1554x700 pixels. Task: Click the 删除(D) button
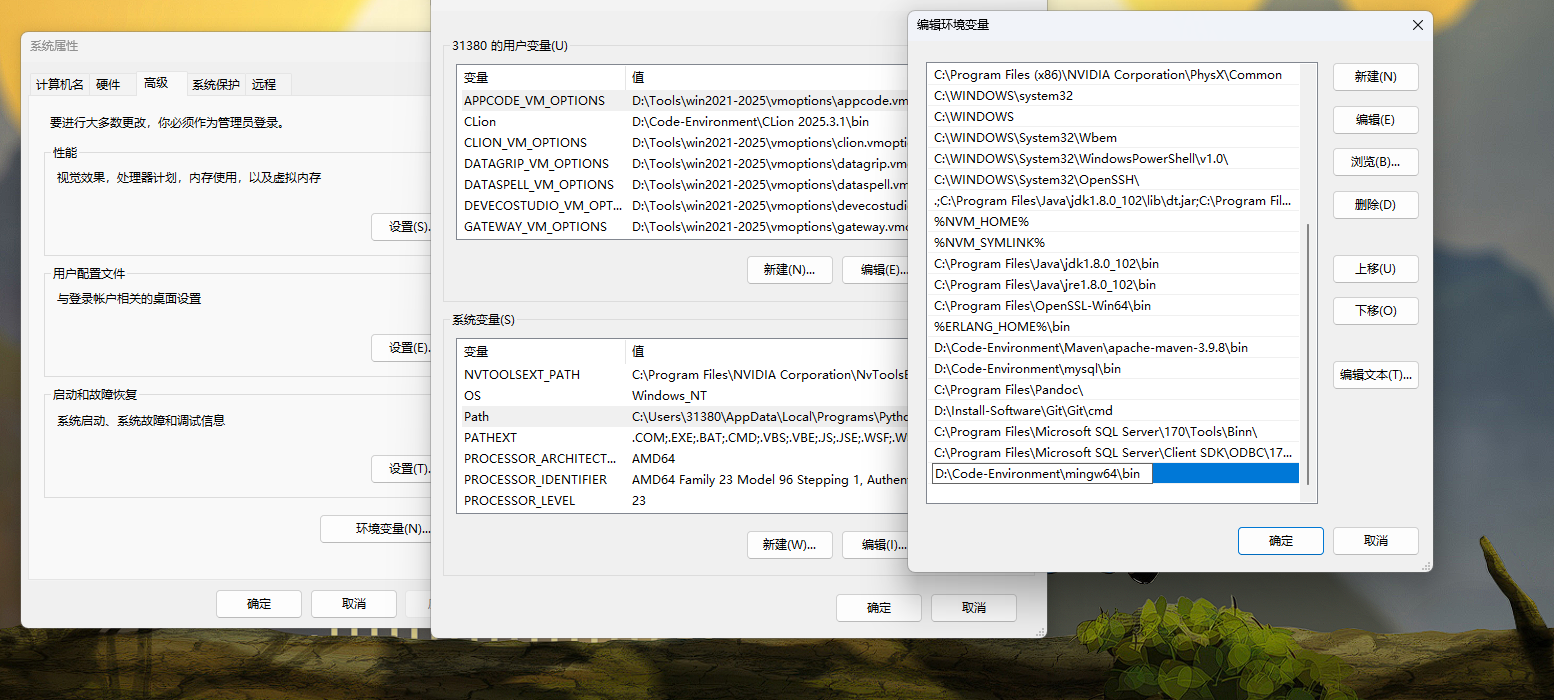coord(1375,205)
